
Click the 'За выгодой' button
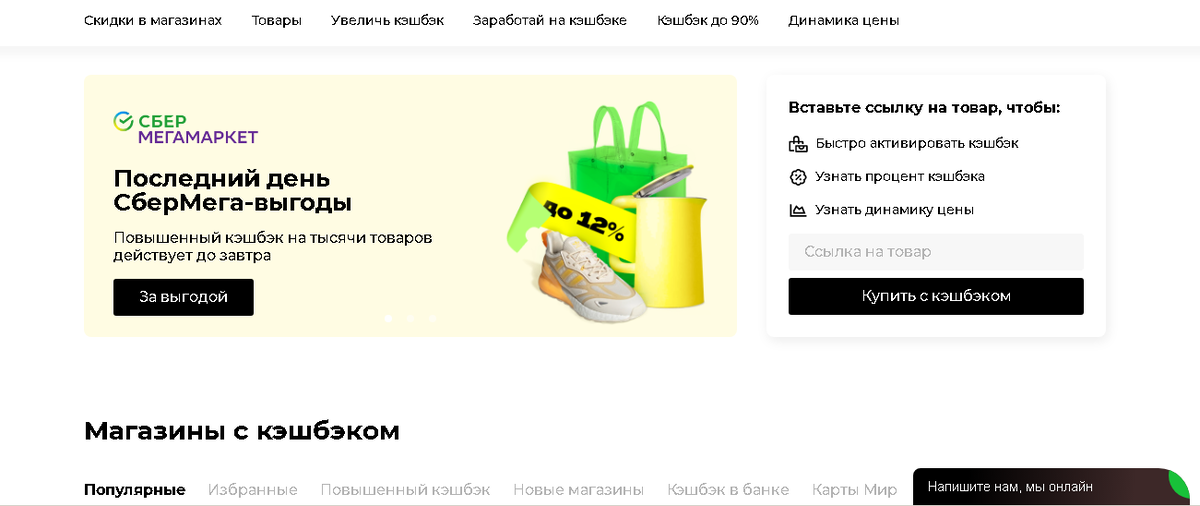(183, 297)
